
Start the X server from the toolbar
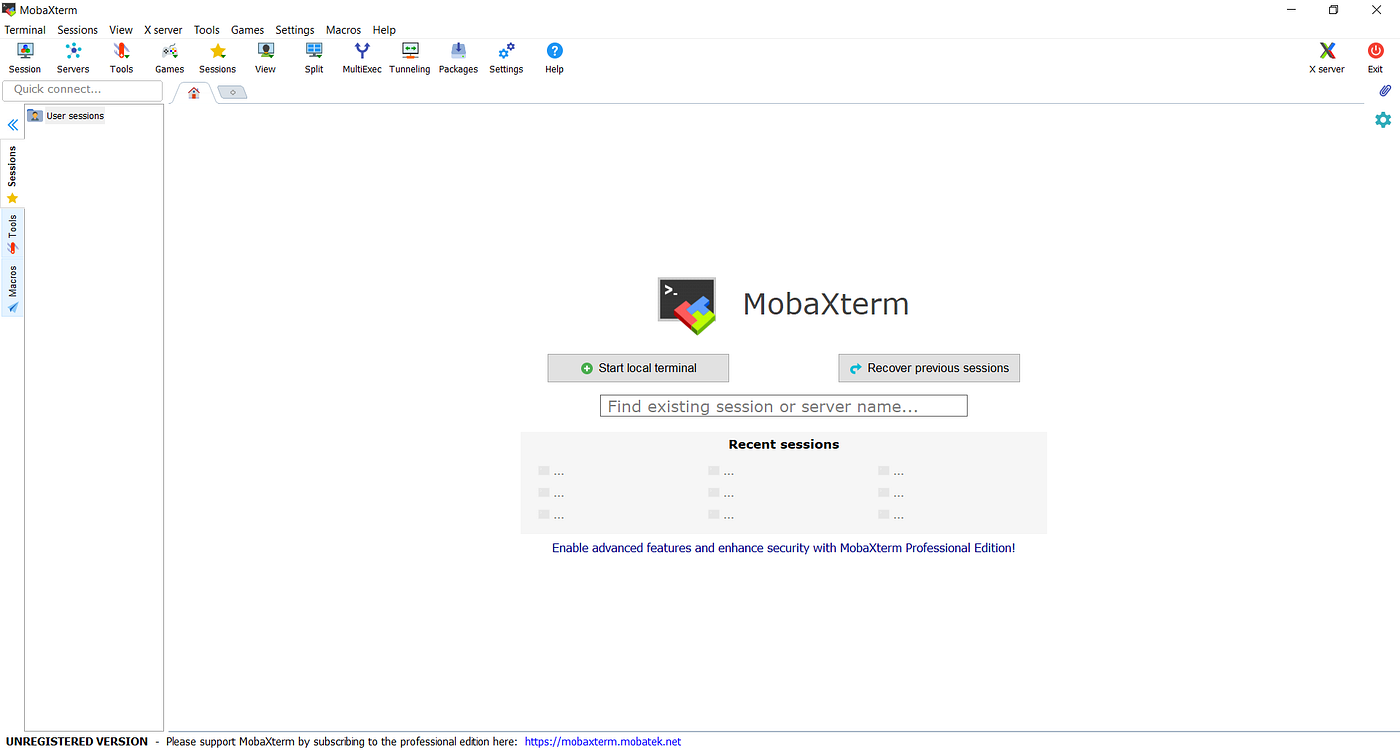(1326, 56)
